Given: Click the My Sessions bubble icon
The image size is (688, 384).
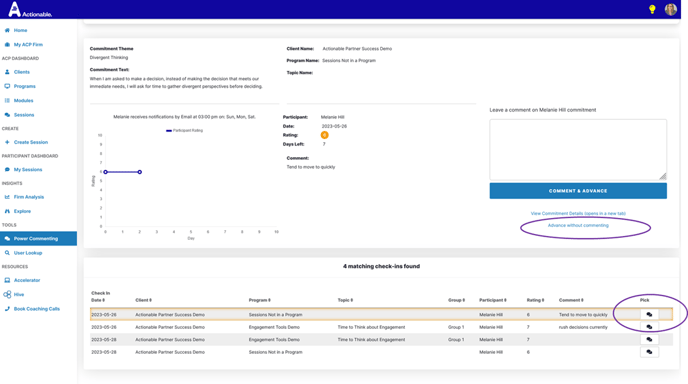Looking at the screenshot, I should (x=7, y=169).
